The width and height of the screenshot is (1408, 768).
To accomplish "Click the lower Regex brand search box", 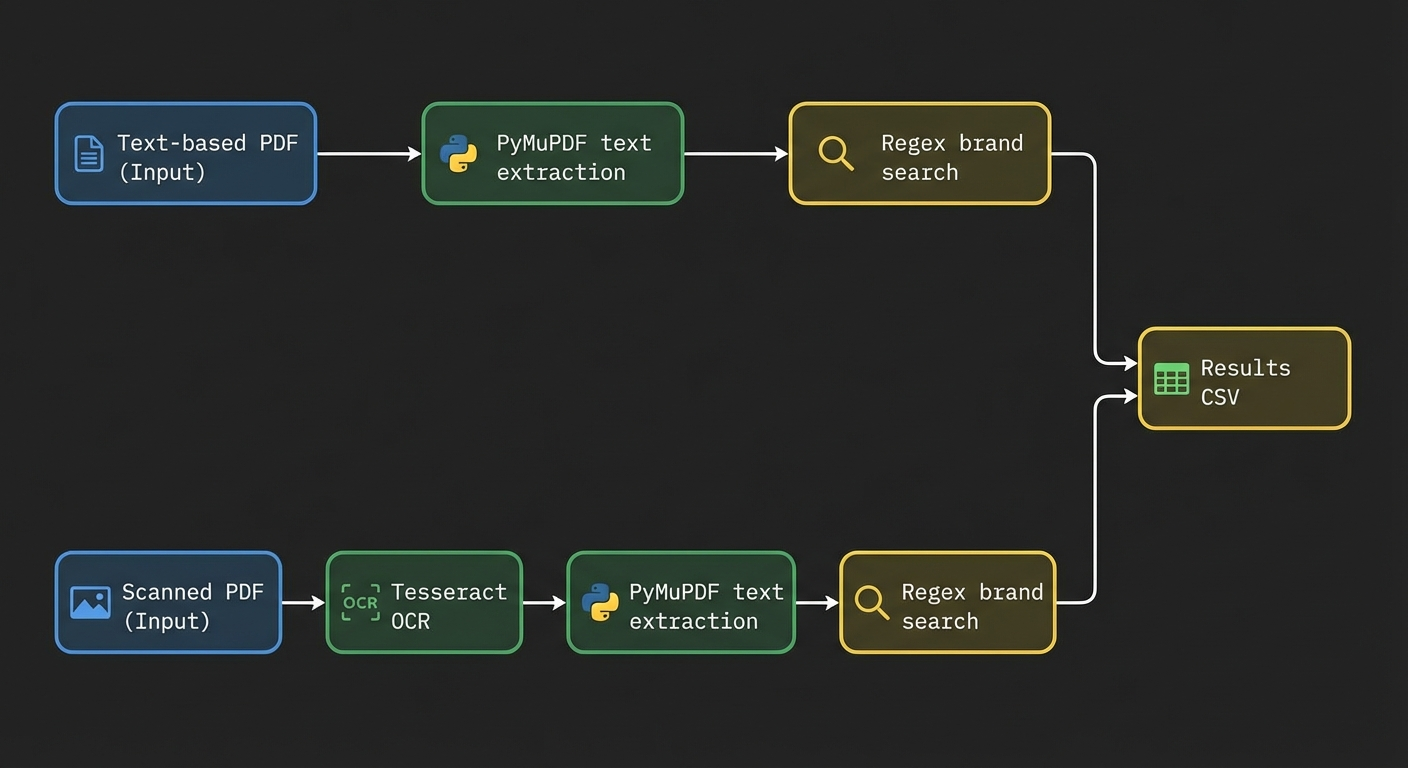I will pyautogui.click(x=947, y=602).
